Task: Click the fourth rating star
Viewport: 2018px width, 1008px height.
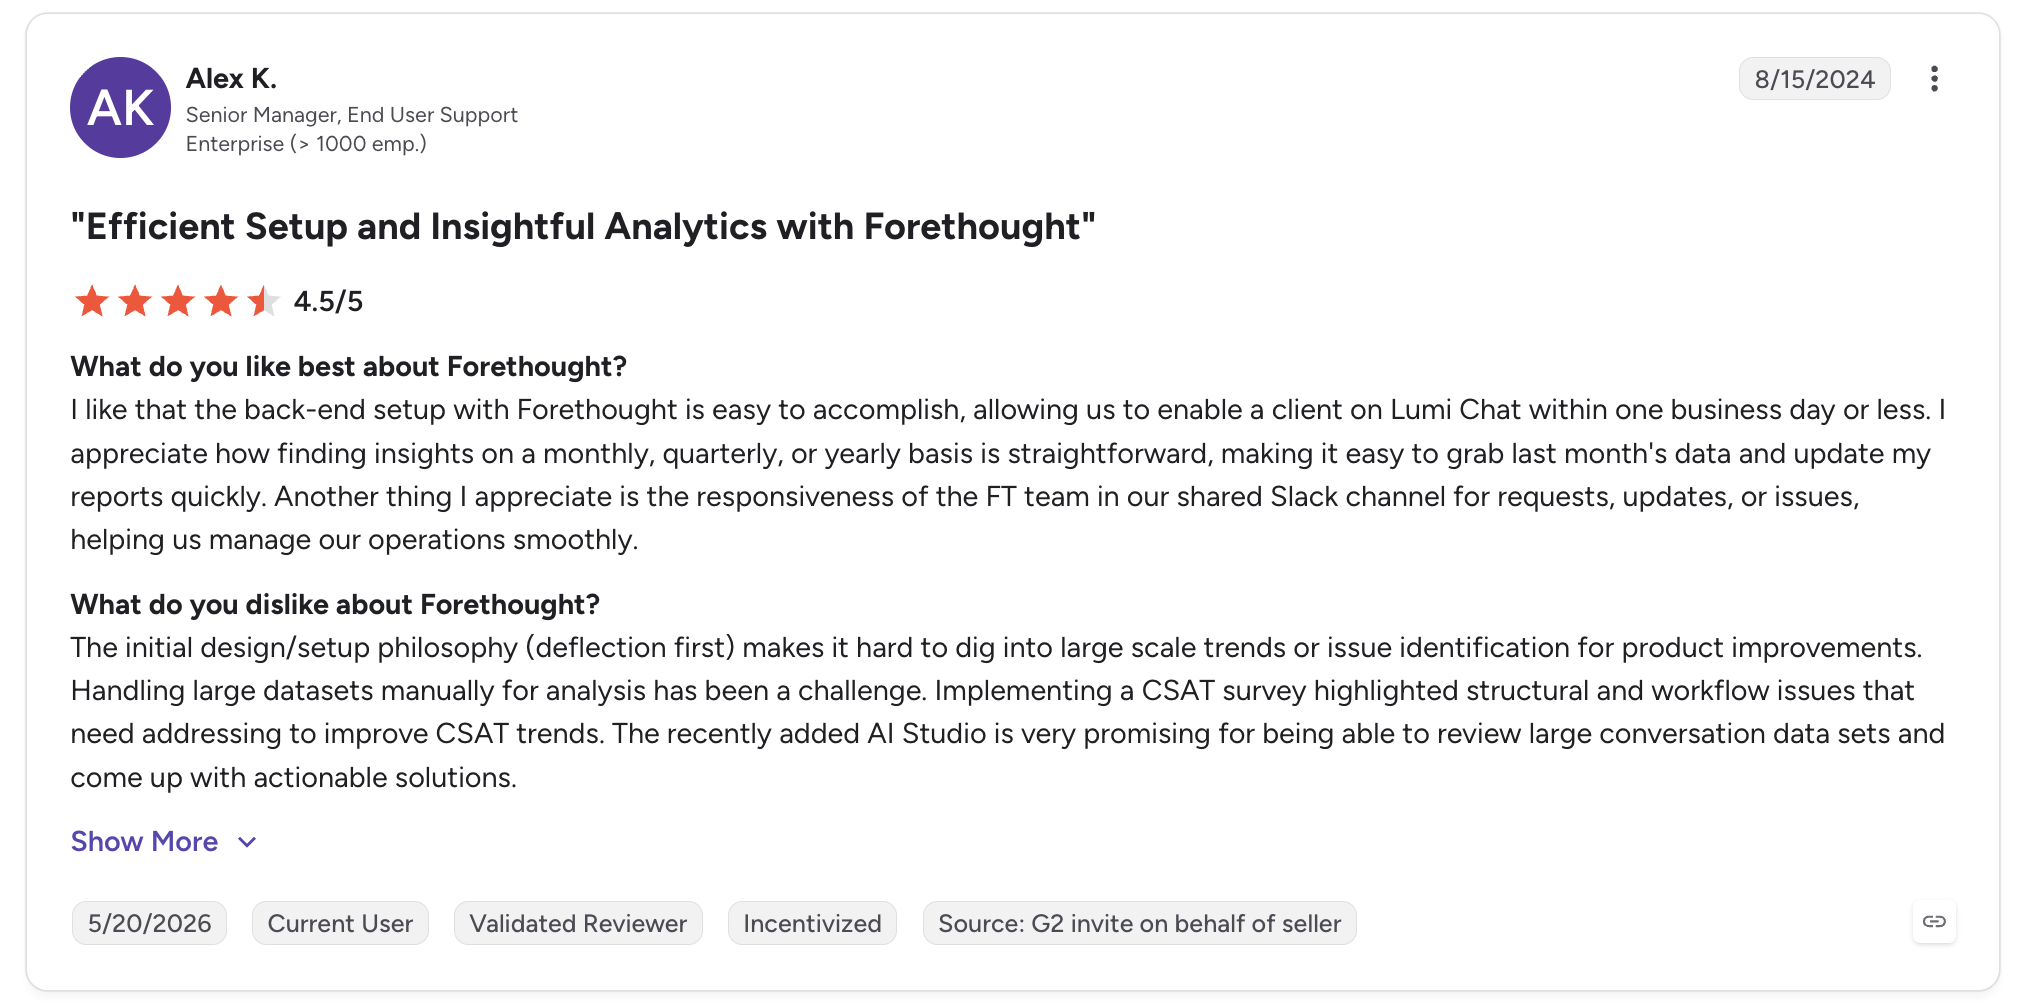Action: click(221, 301)
